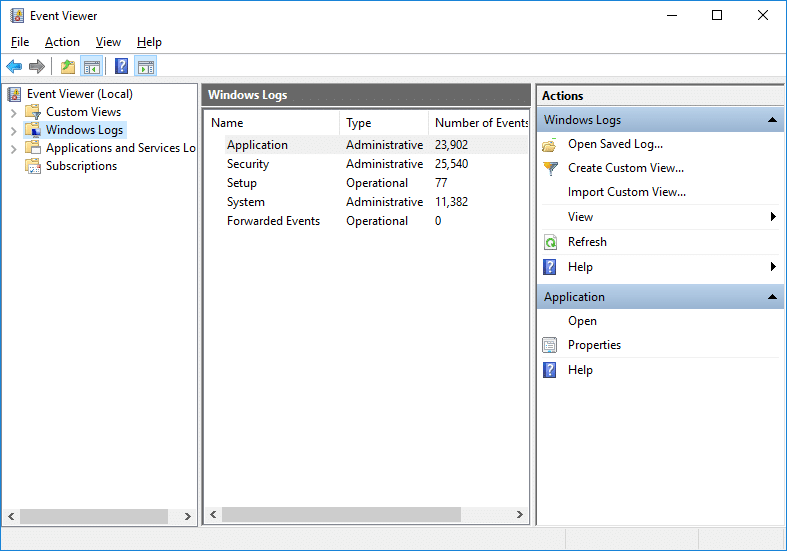The image size is (787, 551).
Task: Click the Help toolbar icon
Action: click(x=121, y=67)
